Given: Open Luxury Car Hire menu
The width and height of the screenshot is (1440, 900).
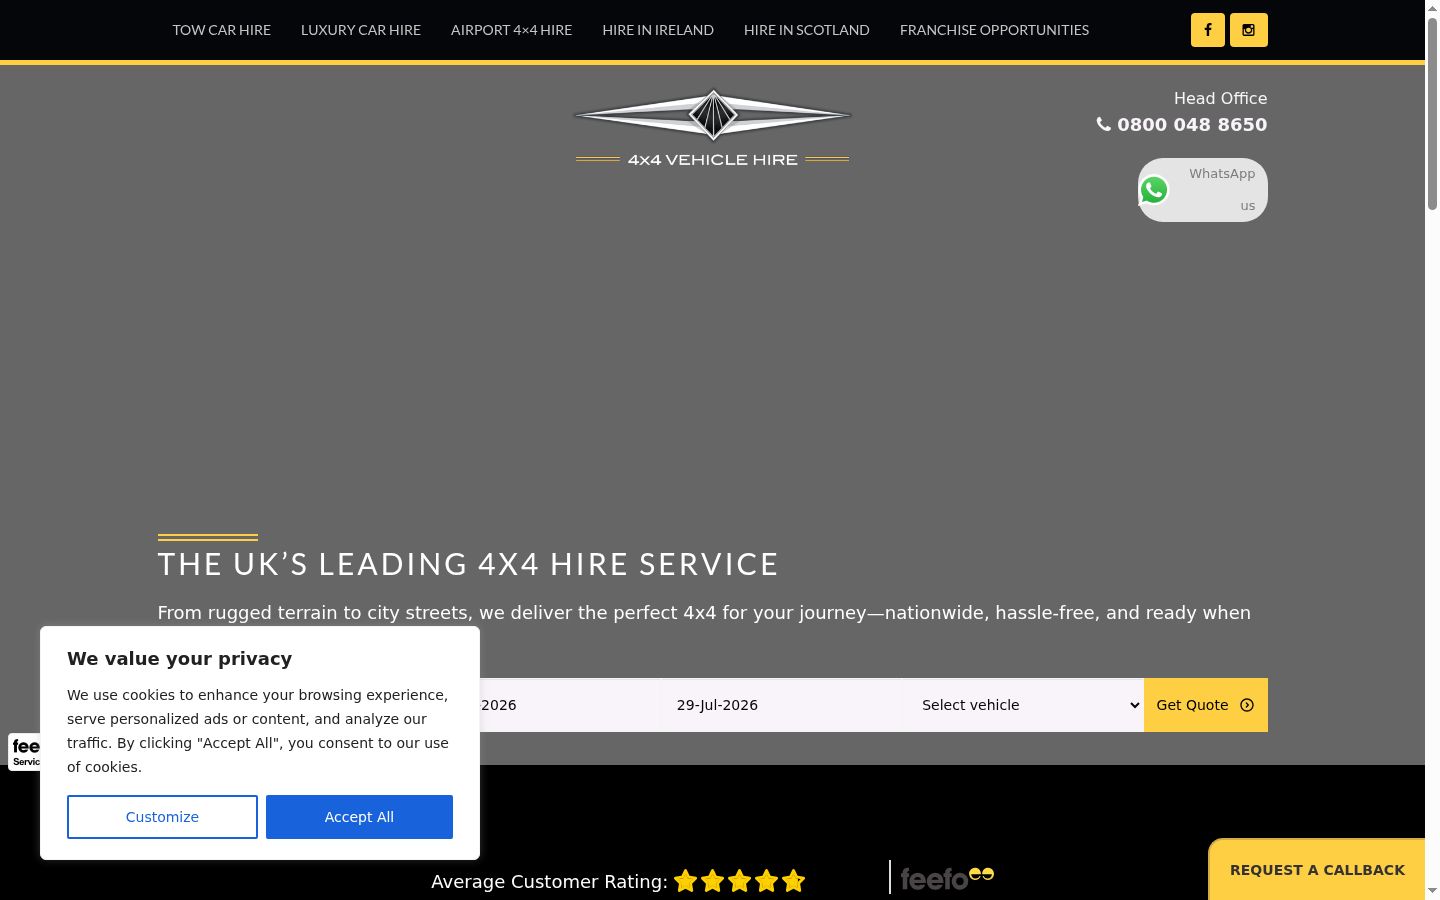Looking at the screenshot, I should tap(361, 30).
